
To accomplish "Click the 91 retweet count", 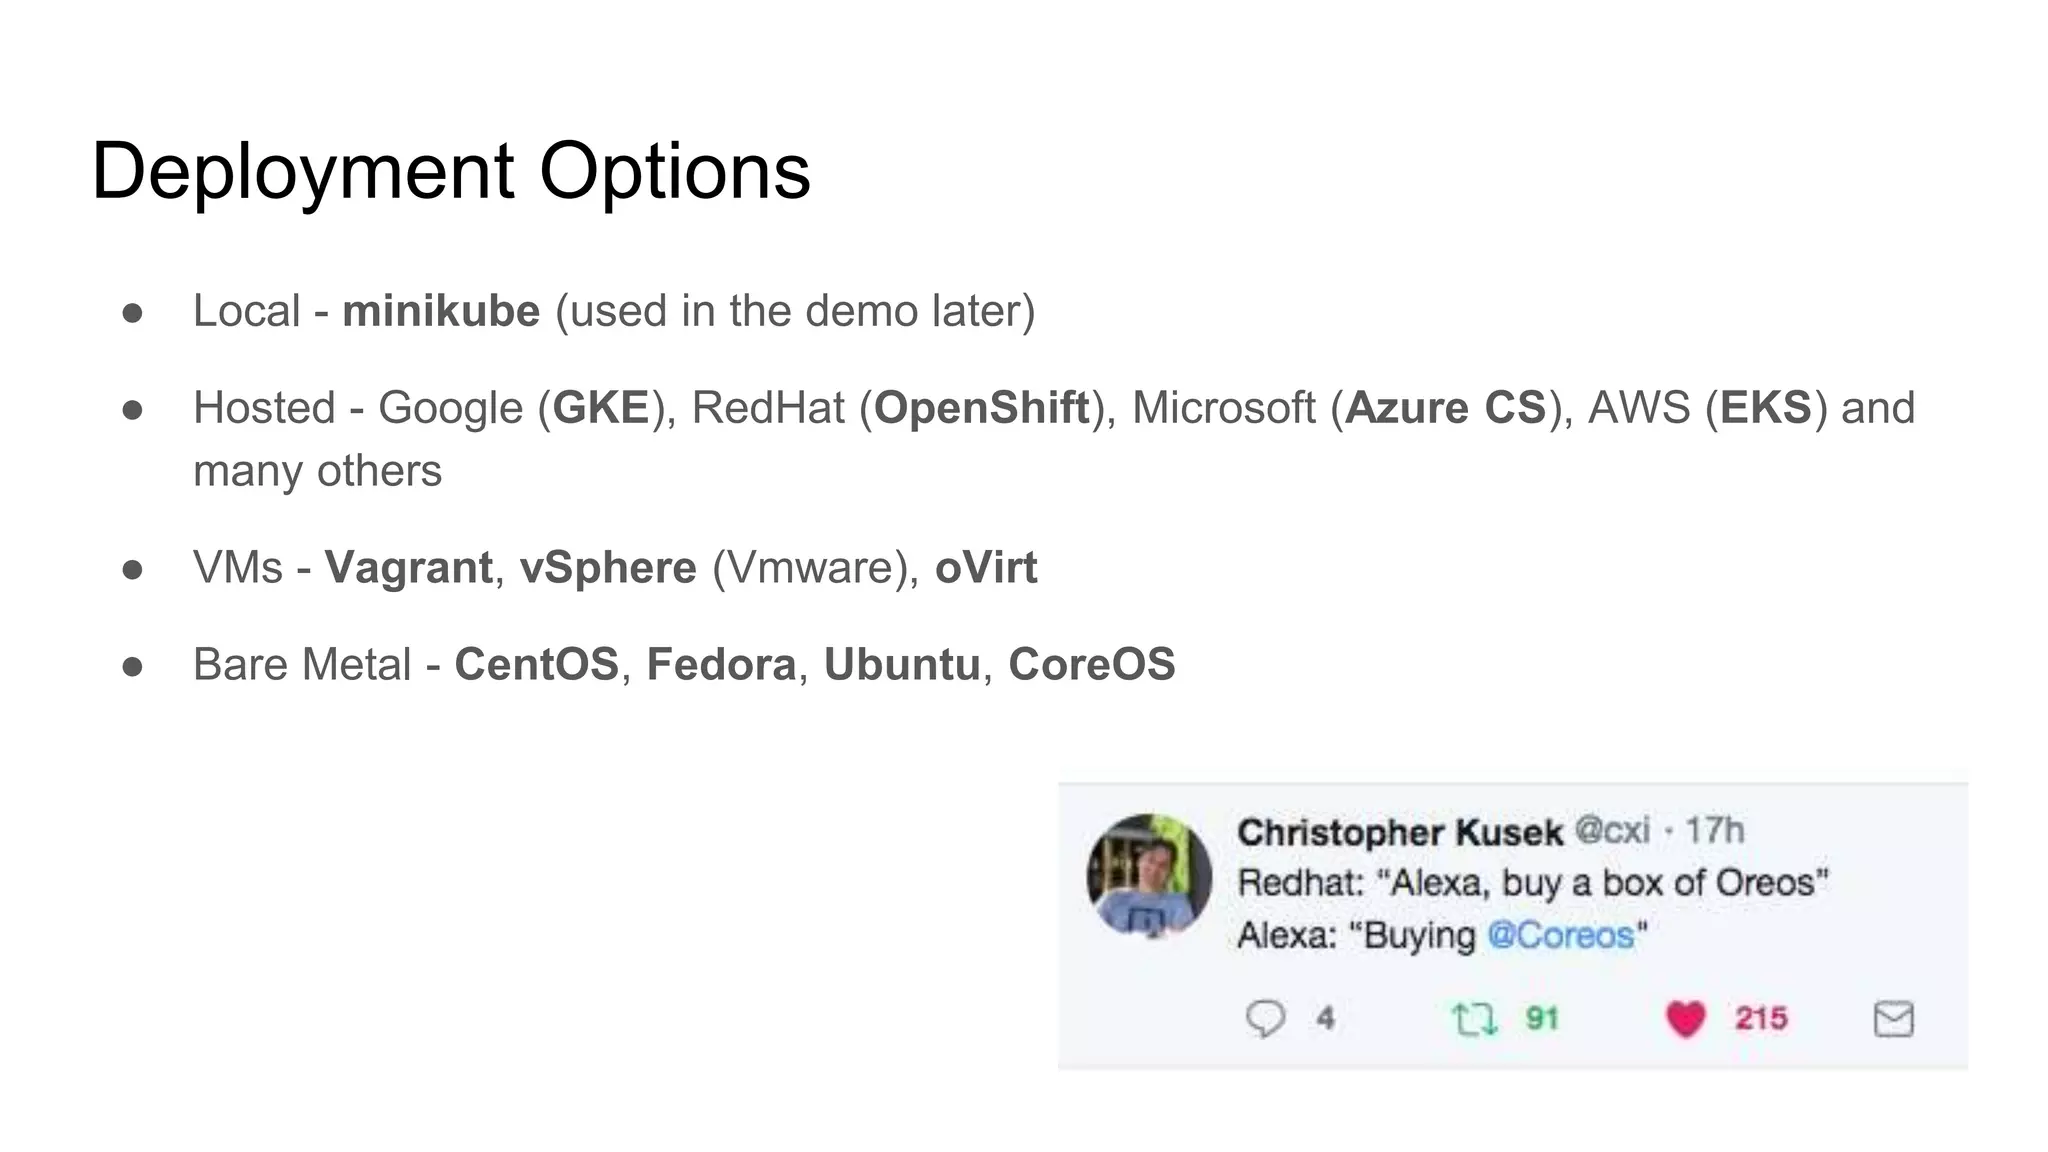I will tap(1542, 1019).
